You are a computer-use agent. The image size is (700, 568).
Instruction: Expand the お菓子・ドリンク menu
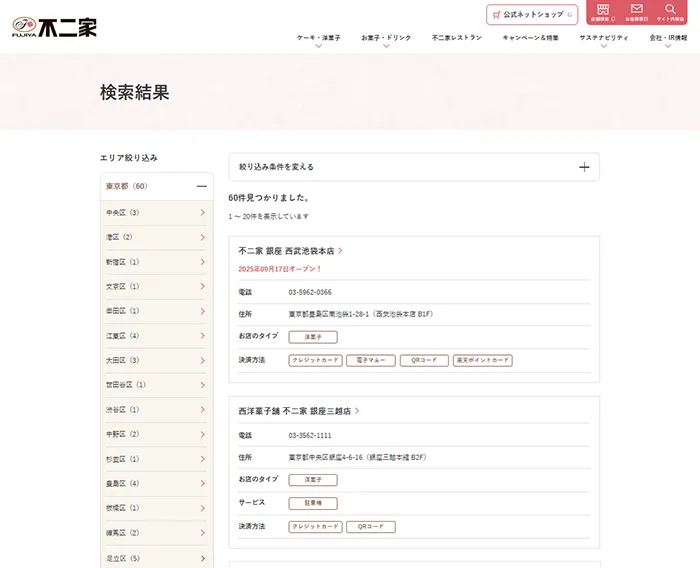[386, 38]
